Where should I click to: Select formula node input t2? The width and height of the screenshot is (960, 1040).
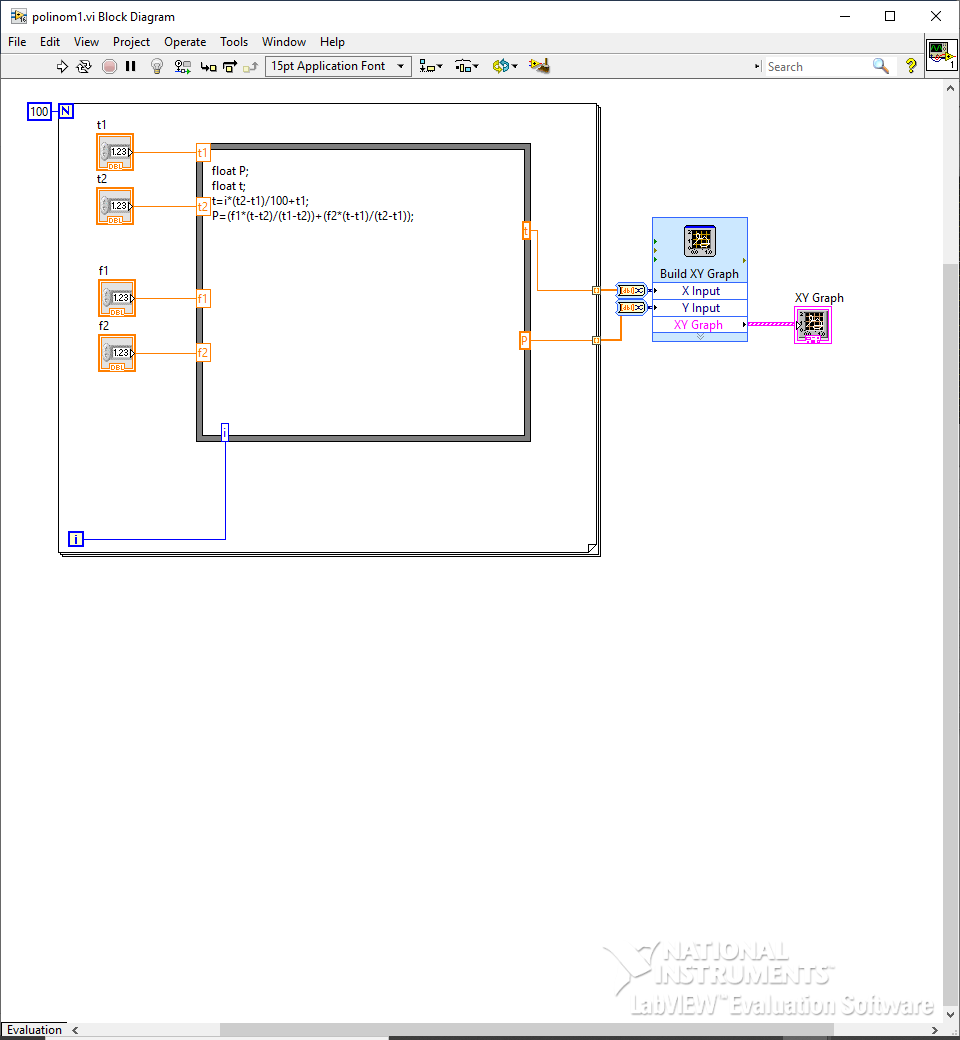203,206
